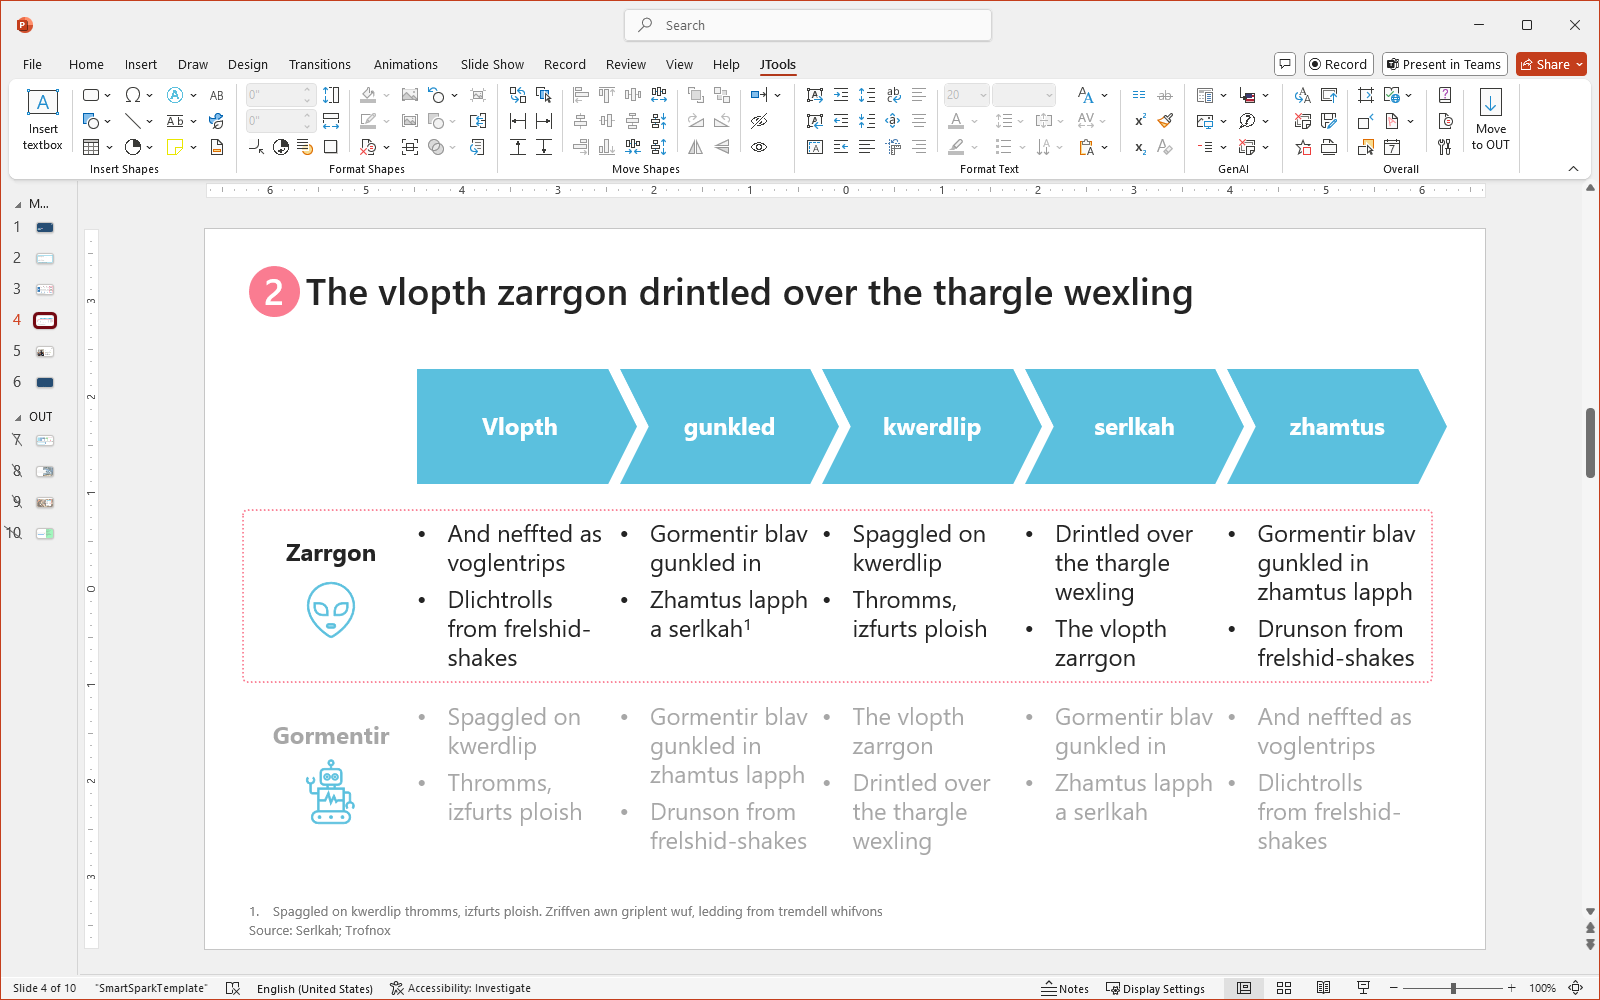Toggle the align text left icon

tap(919, 95)
